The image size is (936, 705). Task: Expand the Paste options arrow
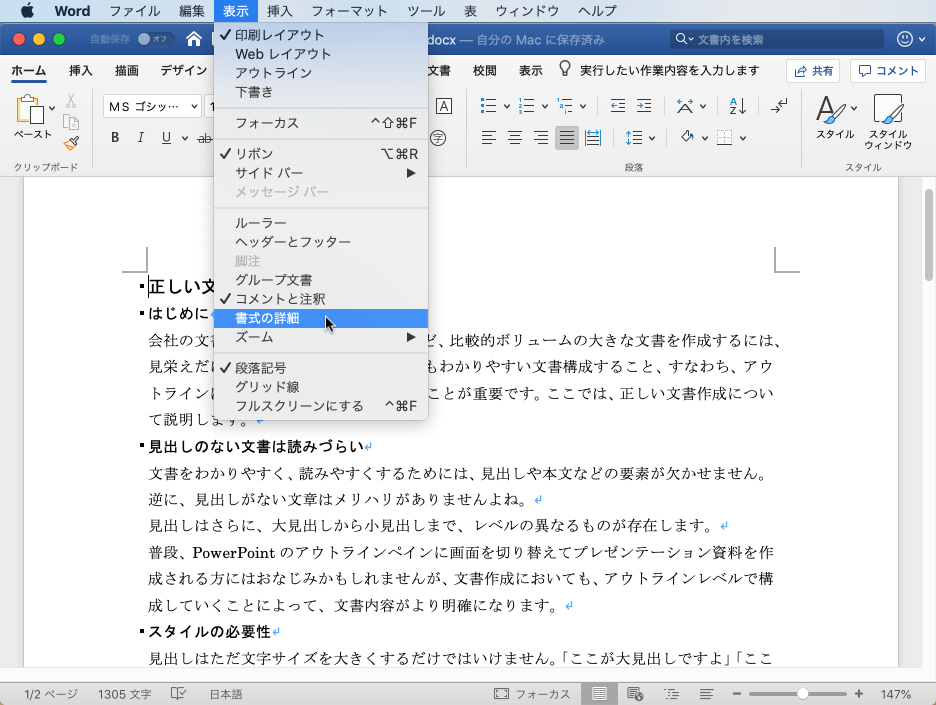[x=52, y=108]
